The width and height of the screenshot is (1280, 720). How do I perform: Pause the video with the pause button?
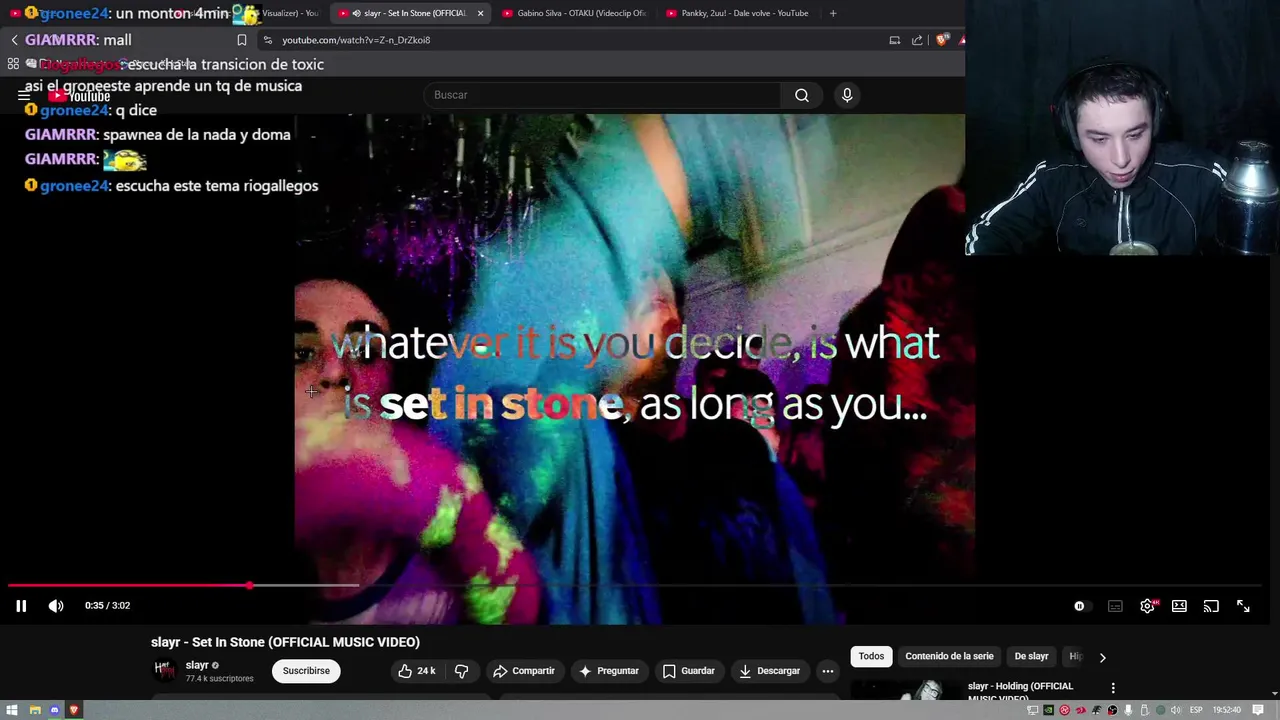pyautogui.click(x=21, y=605)
